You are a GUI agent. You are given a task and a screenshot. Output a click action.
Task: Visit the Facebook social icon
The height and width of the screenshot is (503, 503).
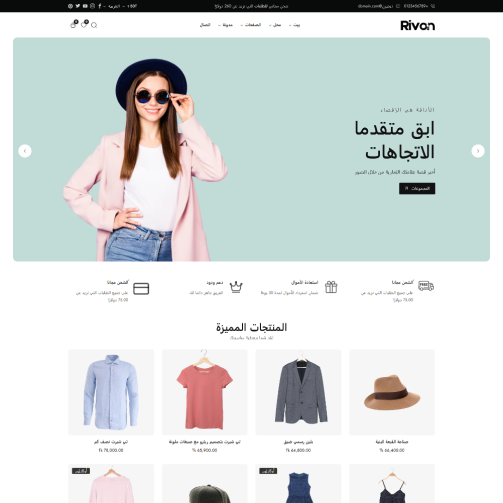pyautogui.click(x=99, y=6)
